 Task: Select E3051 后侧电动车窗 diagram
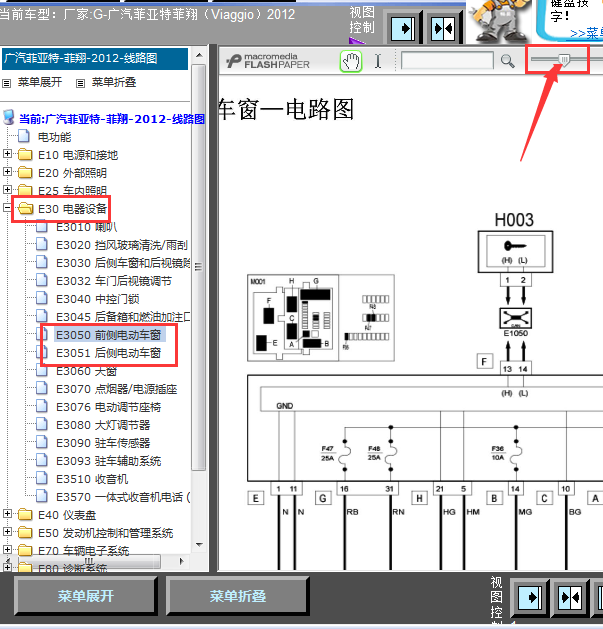(x=109, y=353)
